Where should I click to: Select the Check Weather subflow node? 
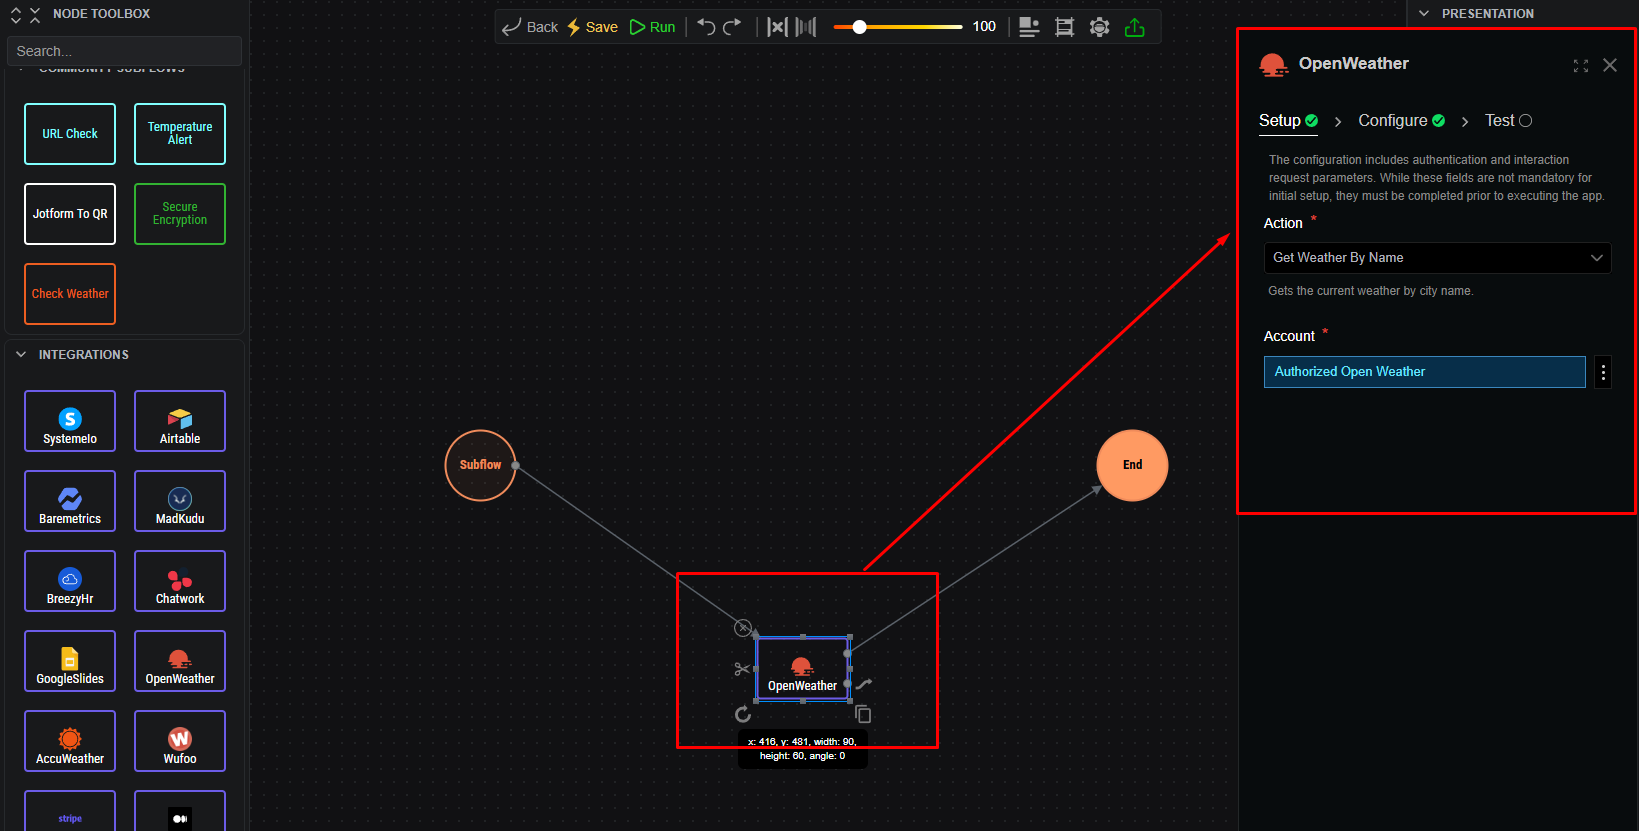click(70, 294)
